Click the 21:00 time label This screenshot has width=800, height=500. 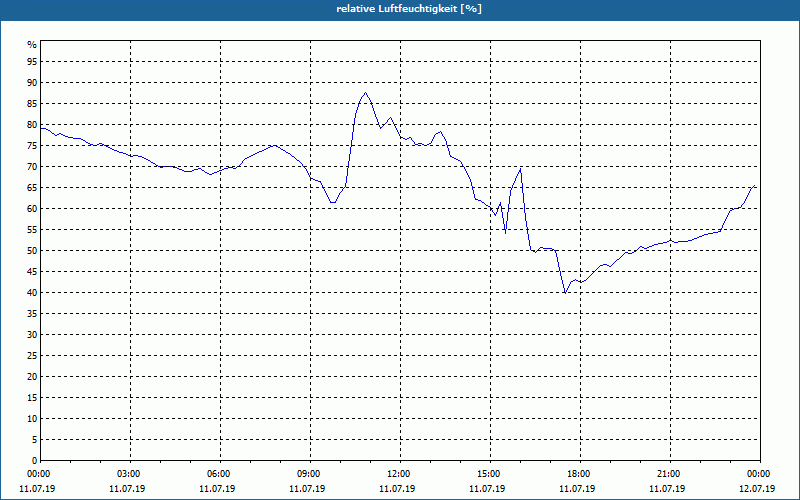(x=670, y=474)
